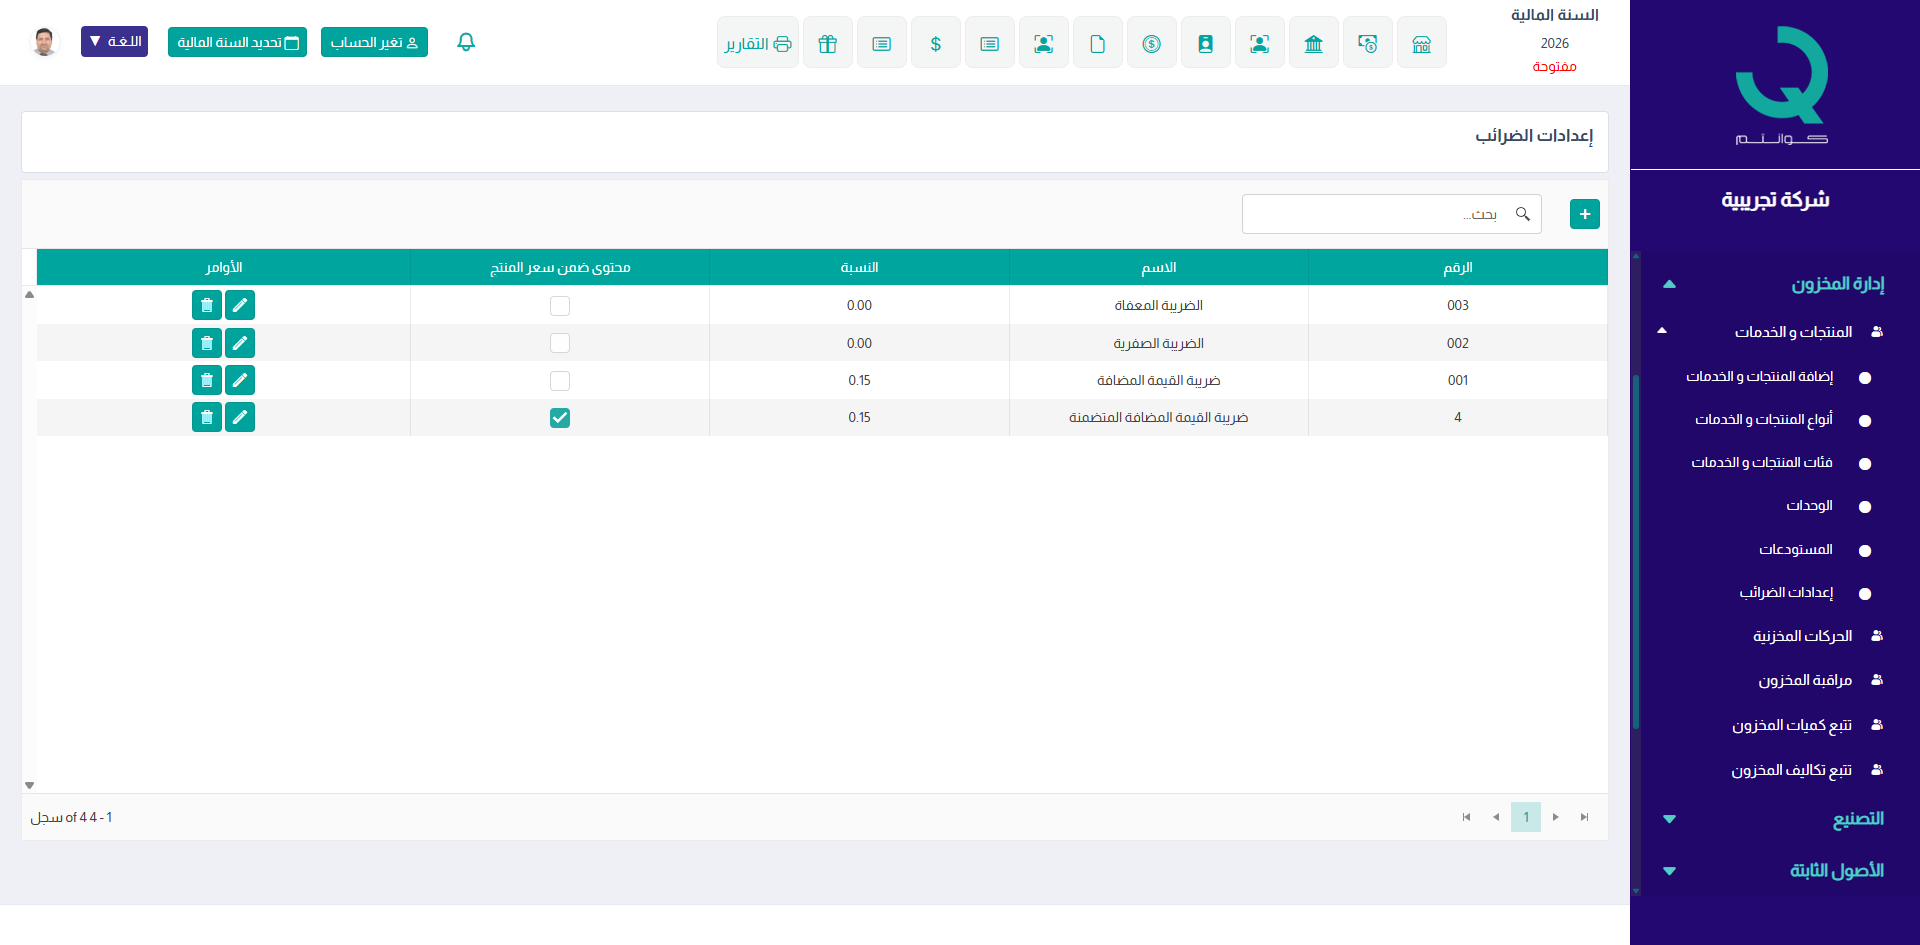Click the plain dollar sign toolbar icon

[935, 43]
